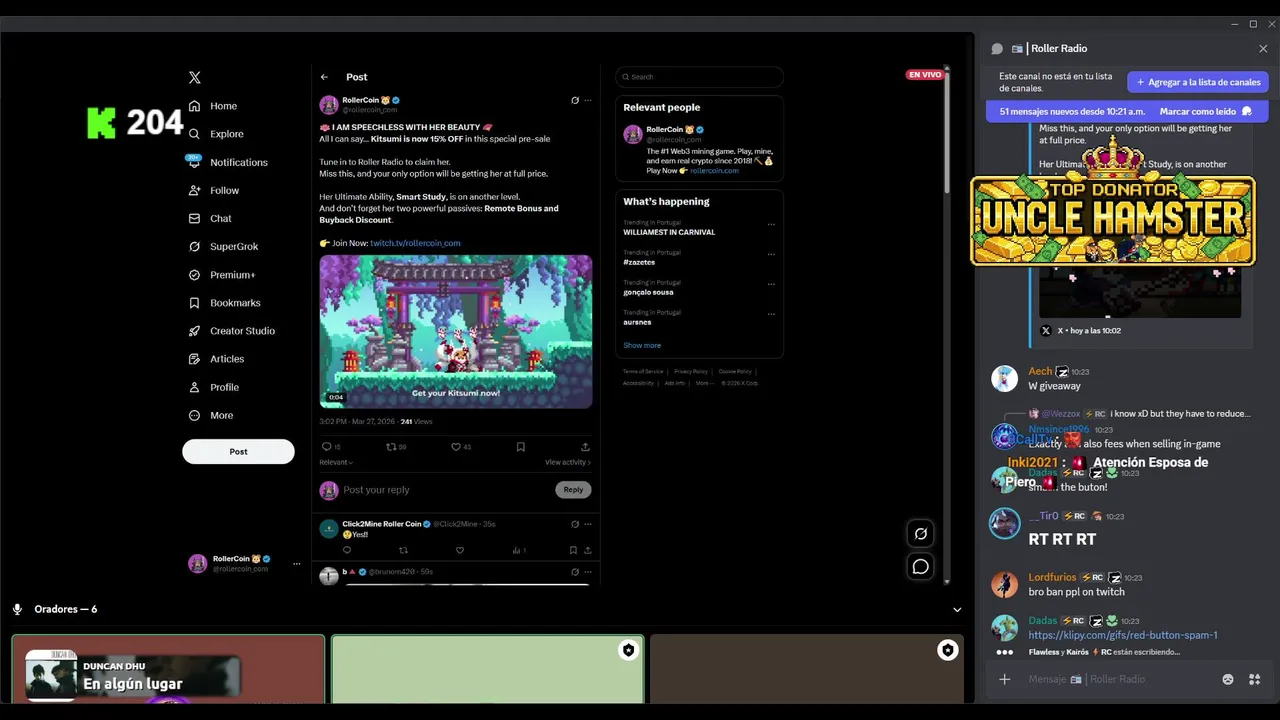This screenshot has height=720, width=1280.
Task: Open more options for gonçalo sousa trend
Action: pos(771,284)
